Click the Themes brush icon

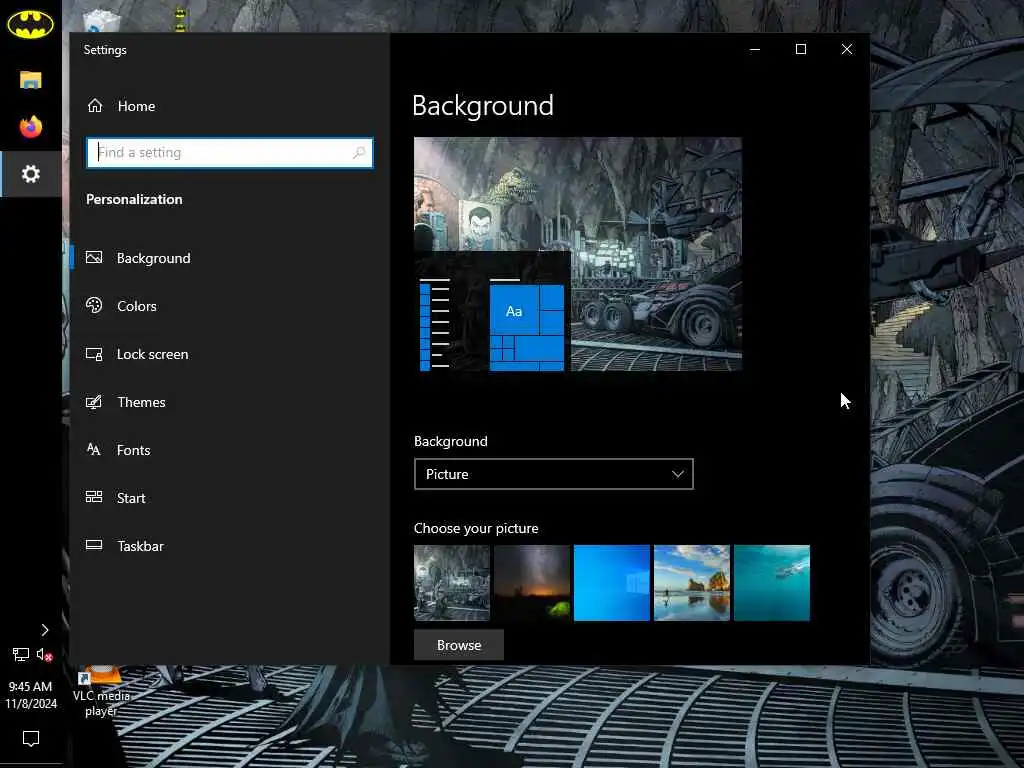[94, 402]
